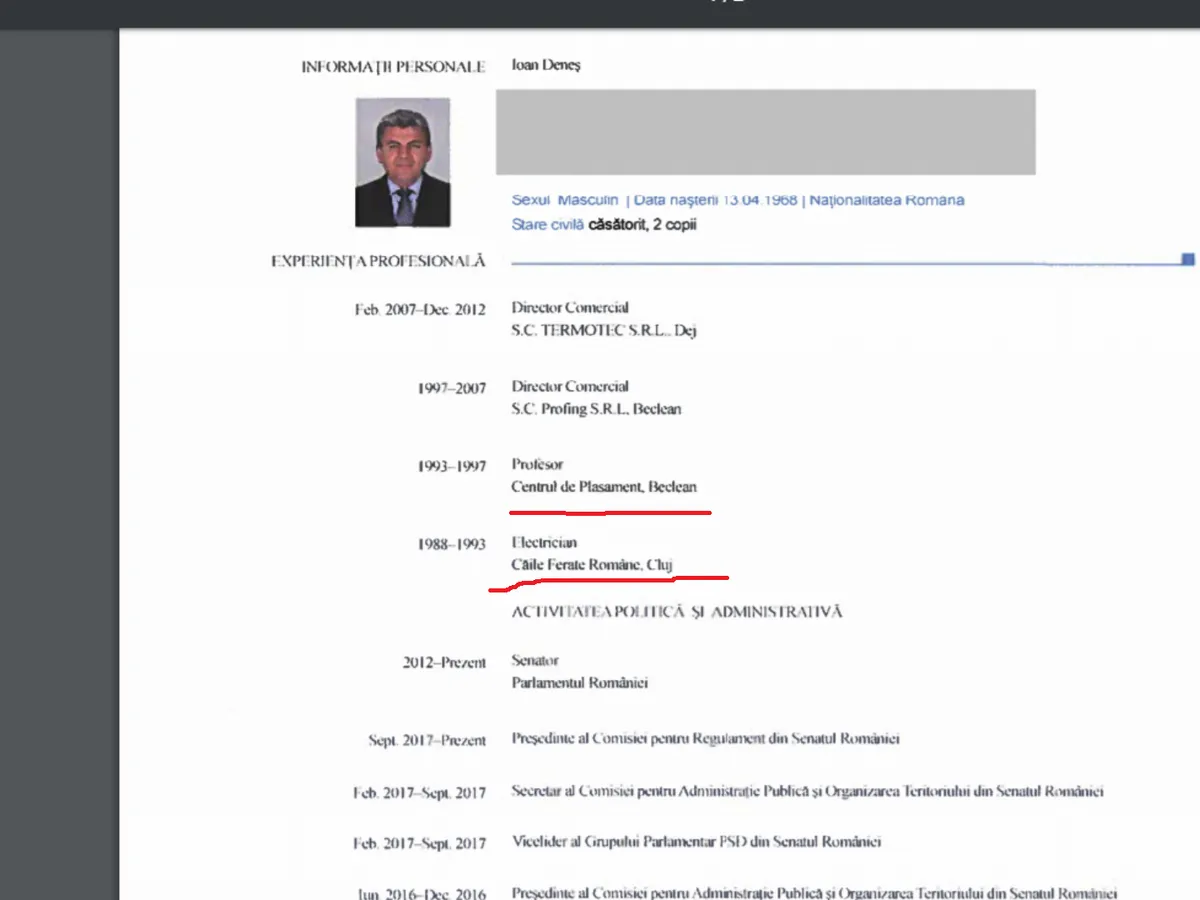Click the gray redacted contact block

pyautogui.click(x=765, y=132)
